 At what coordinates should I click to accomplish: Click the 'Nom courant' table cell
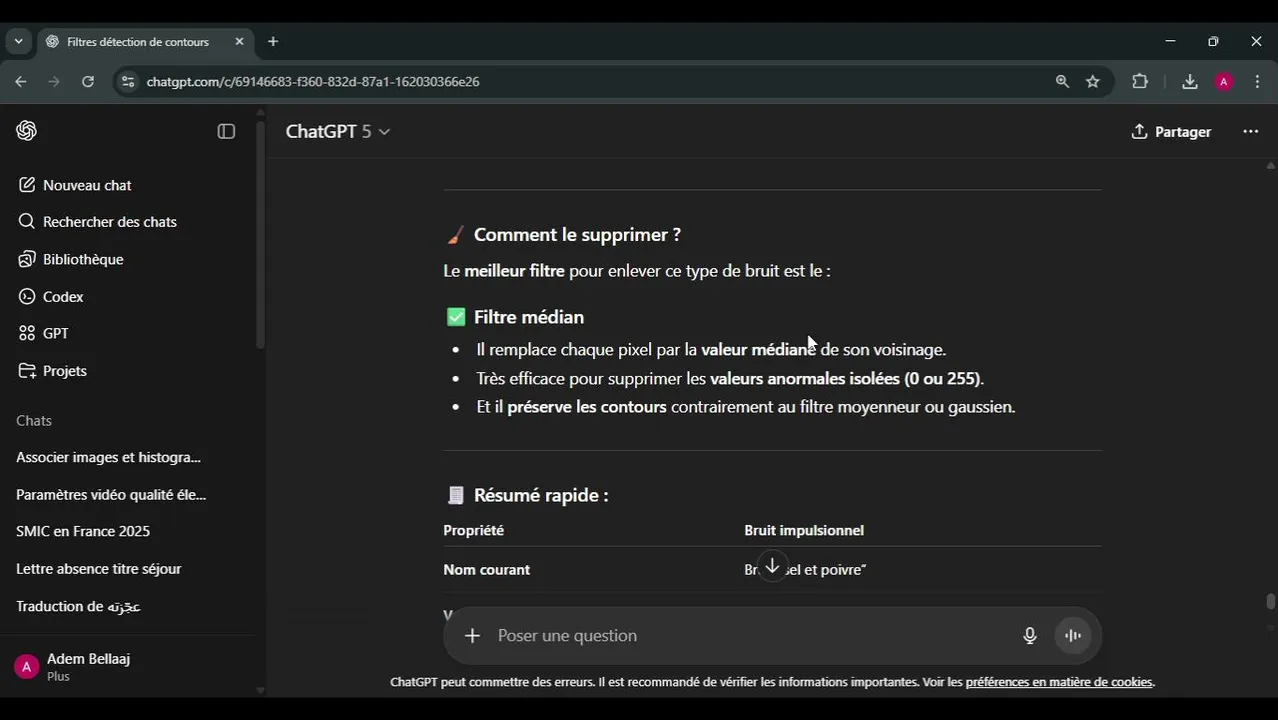pyautogui.click(x=487, y=570)
